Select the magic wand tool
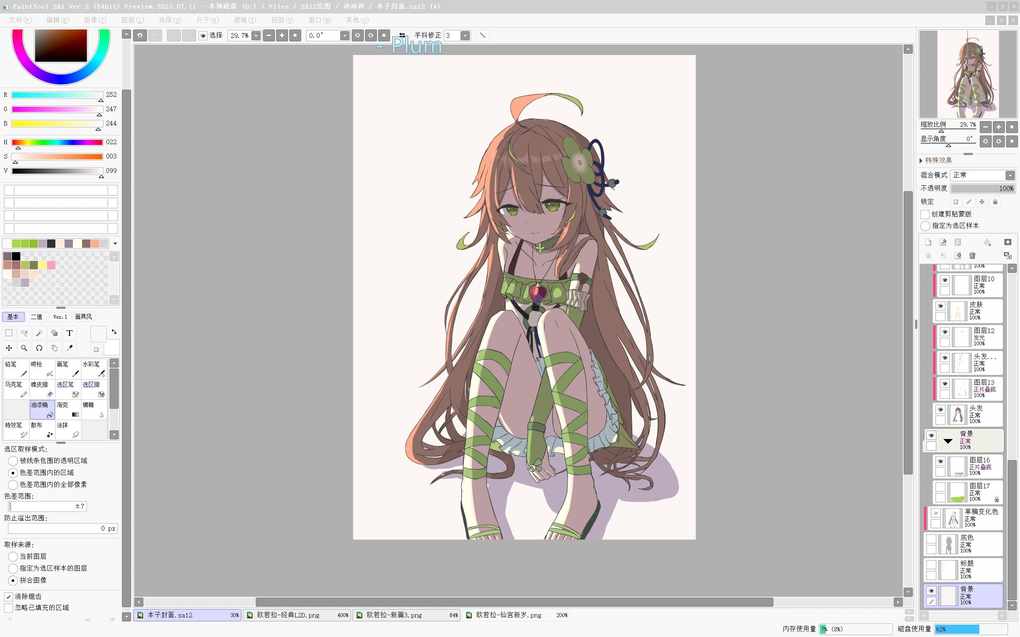The width and height of the screenshot is (1020, 637). (x=39, y=332)
